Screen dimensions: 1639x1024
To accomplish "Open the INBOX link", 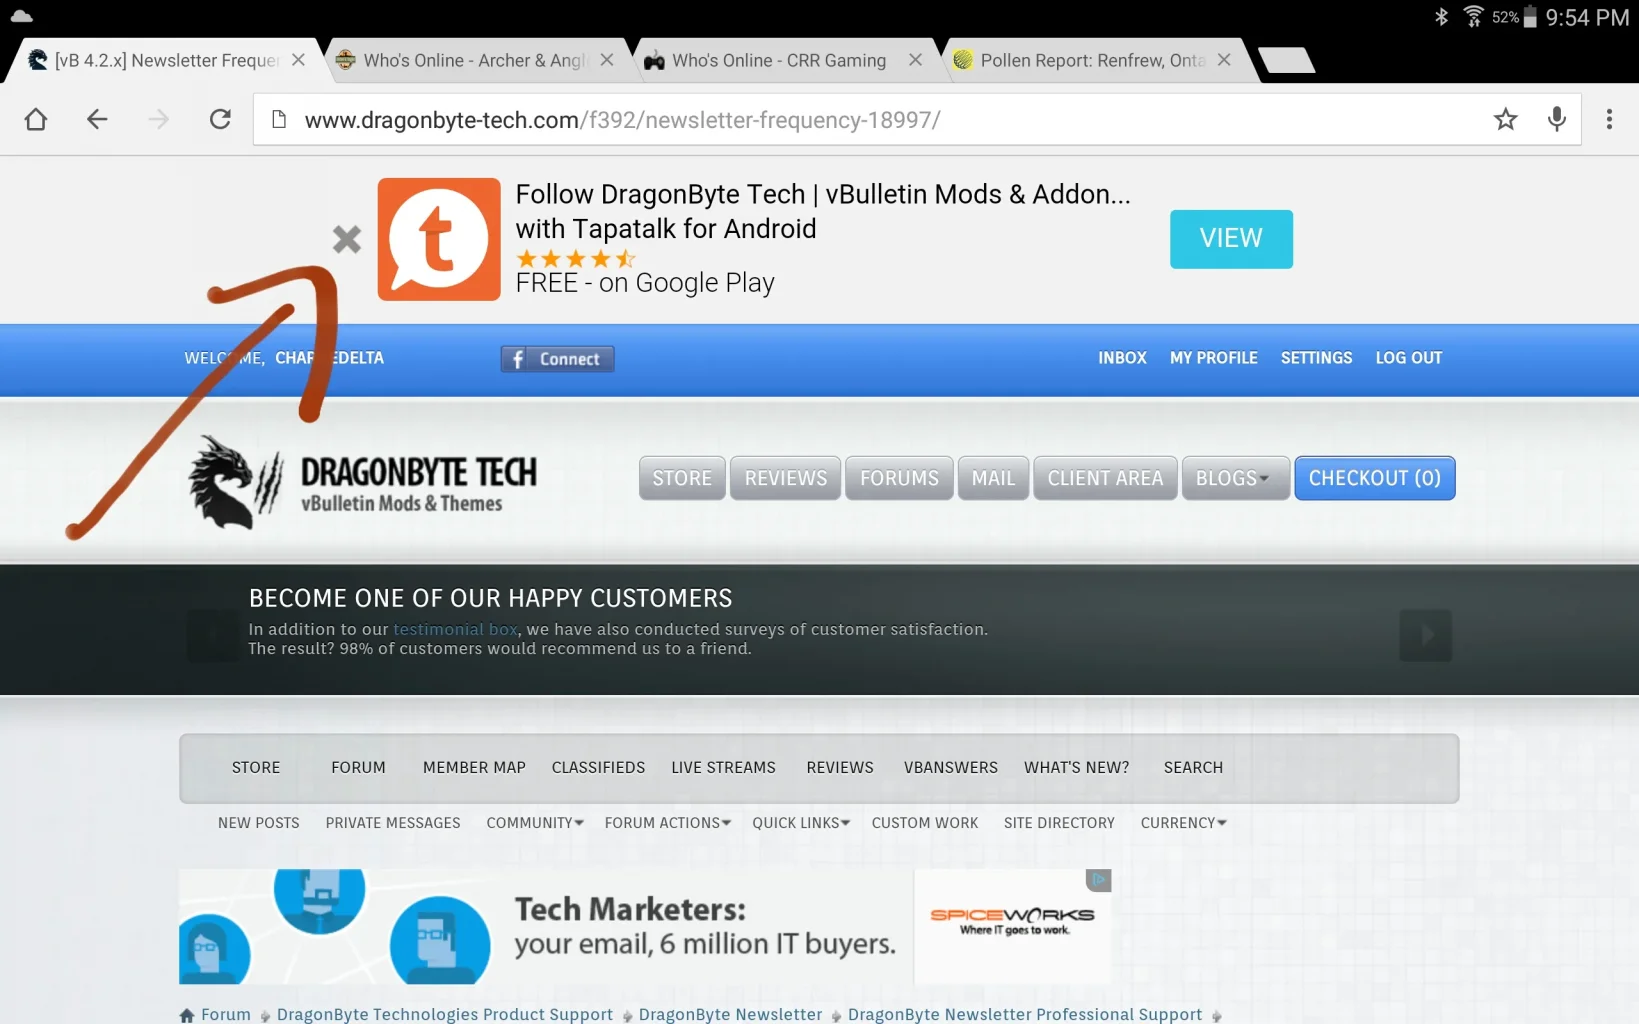I will tap(1122, 358).
